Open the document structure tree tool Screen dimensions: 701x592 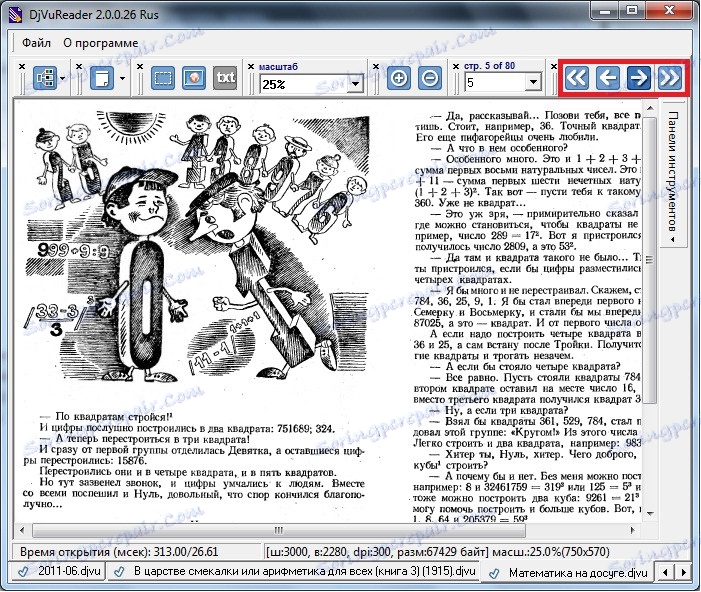tap(45, 79)
